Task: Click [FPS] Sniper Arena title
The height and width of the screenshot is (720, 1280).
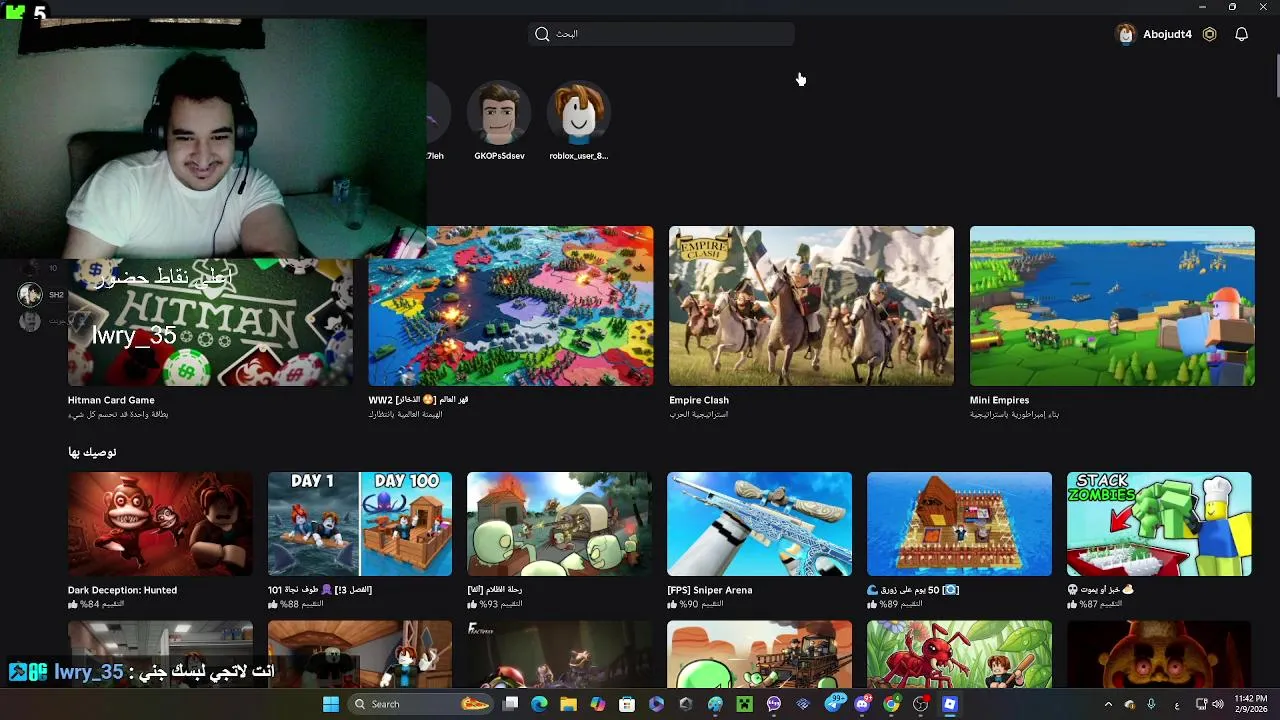Action: [710, 590]
